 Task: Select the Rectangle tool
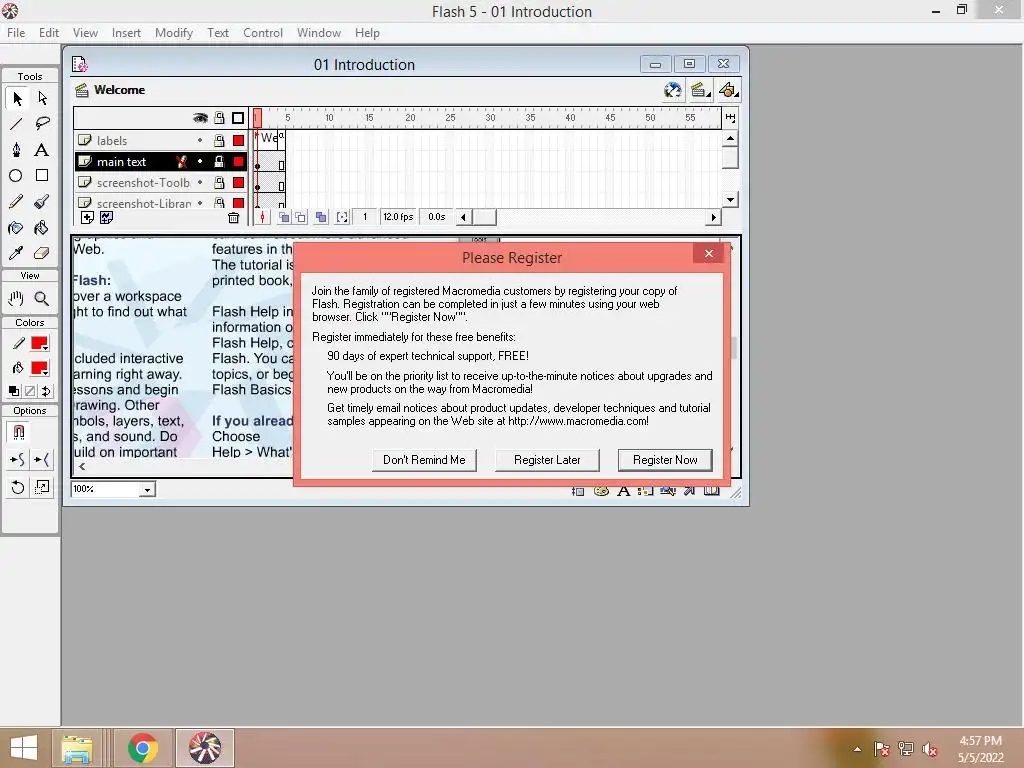tap(42, 176)
